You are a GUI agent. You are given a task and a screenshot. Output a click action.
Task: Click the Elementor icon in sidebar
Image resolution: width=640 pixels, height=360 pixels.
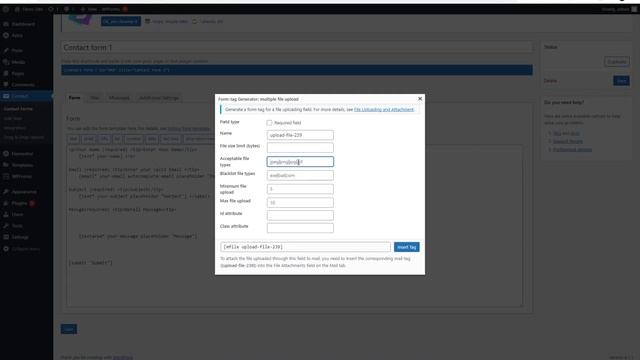[6, 154]
